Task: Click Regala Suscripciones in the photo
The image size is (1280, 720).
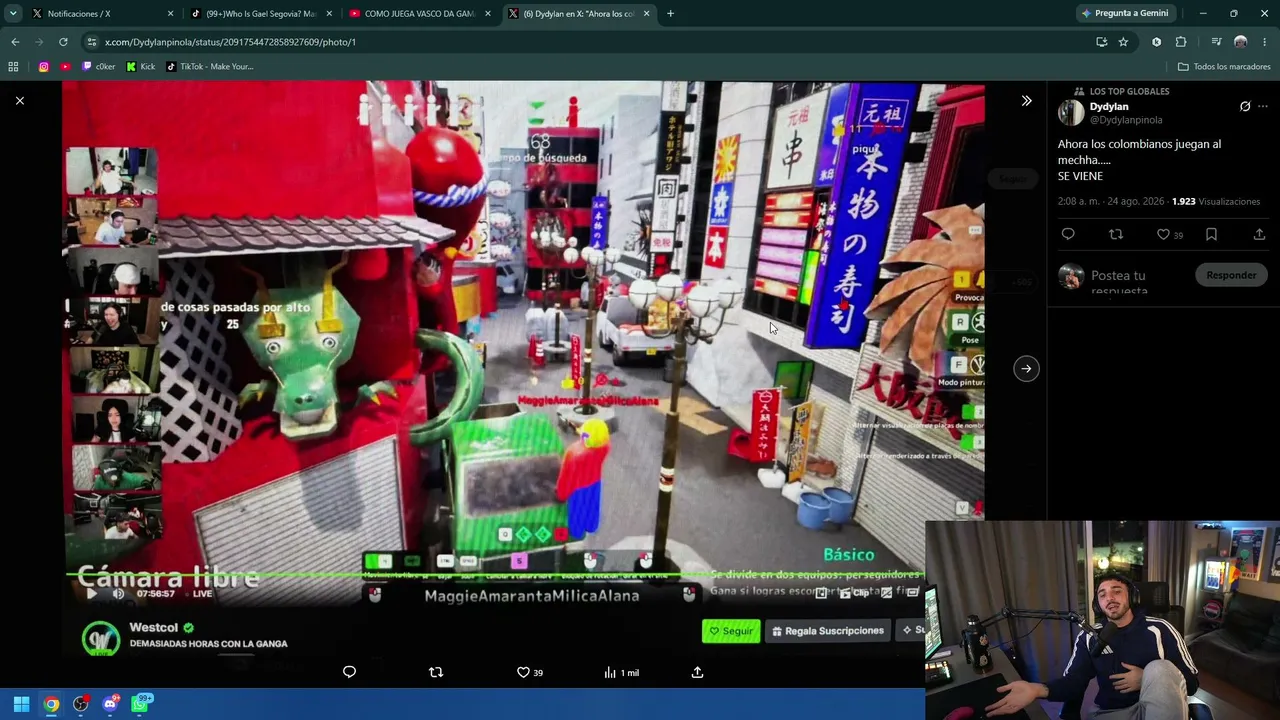Action: tap(828, 631)
